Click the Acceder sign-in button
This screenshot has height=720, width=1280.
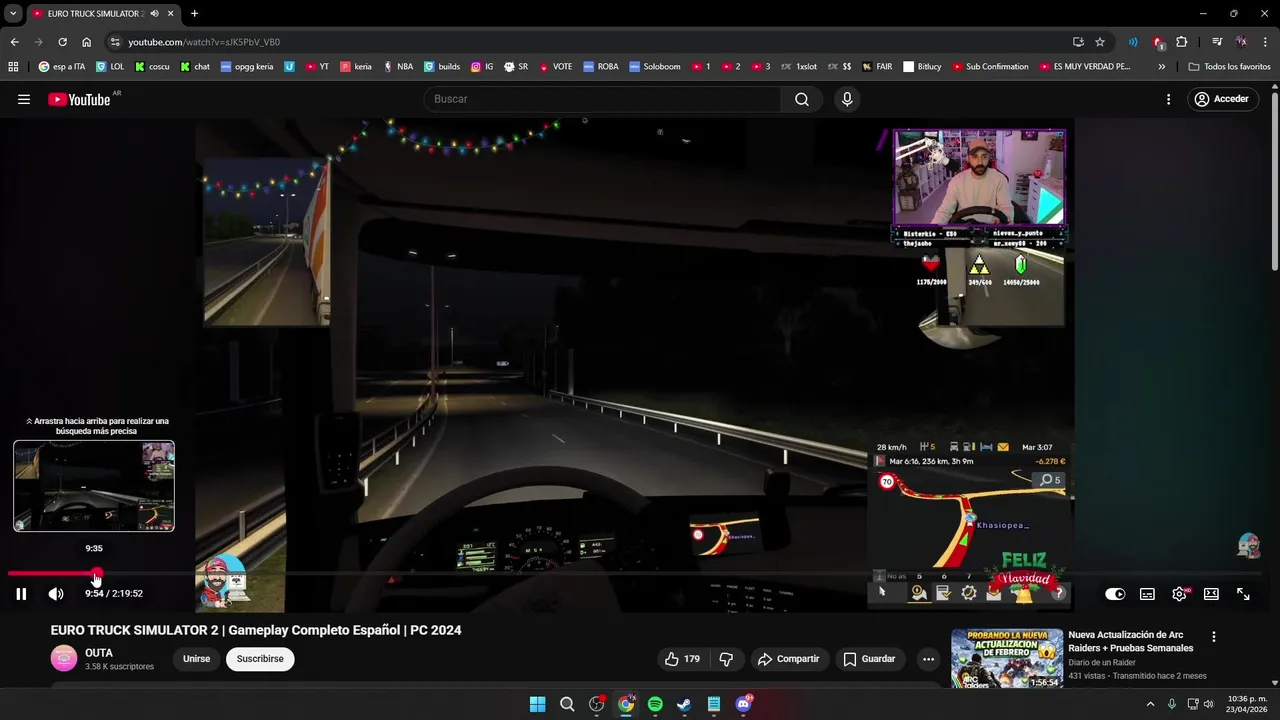(x=1221, y=99)
